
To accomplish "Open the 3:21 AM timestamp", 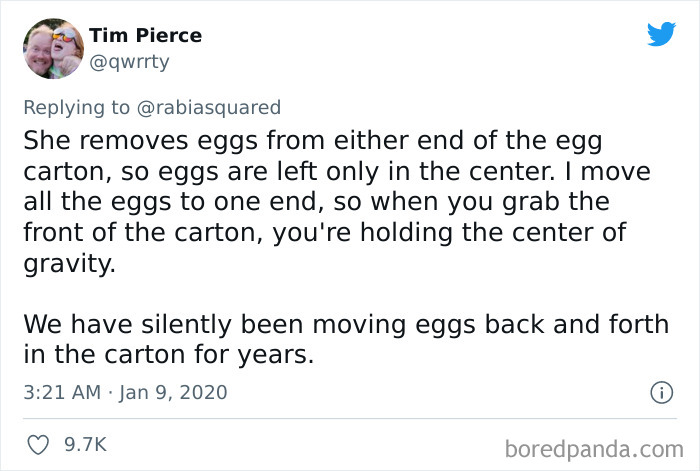I will 62,392.
